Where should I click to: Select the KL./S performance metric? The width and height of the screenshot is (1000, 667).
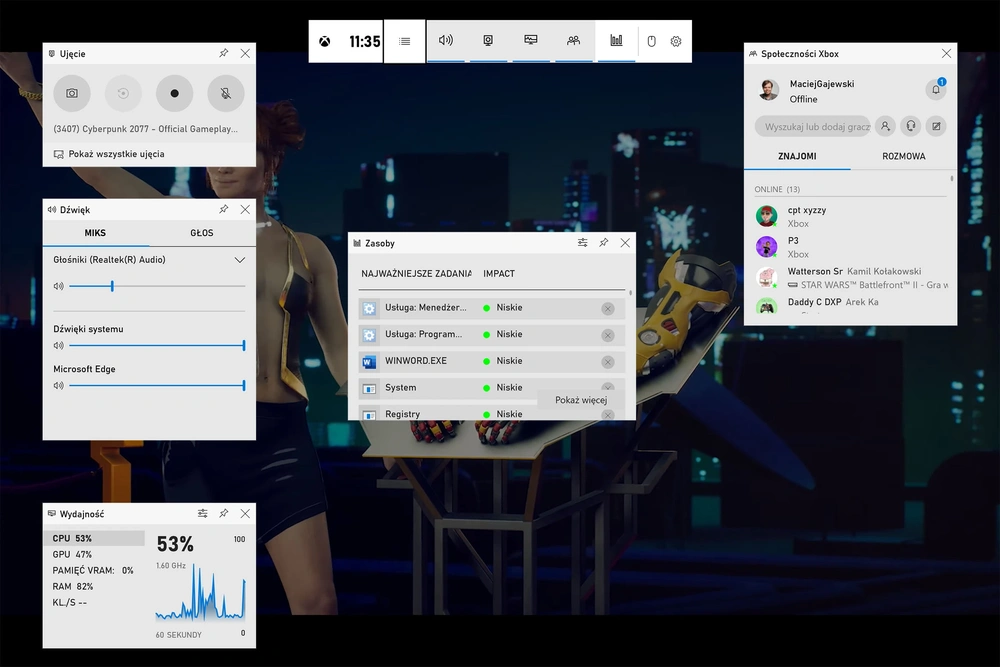(x=94, y=602)
